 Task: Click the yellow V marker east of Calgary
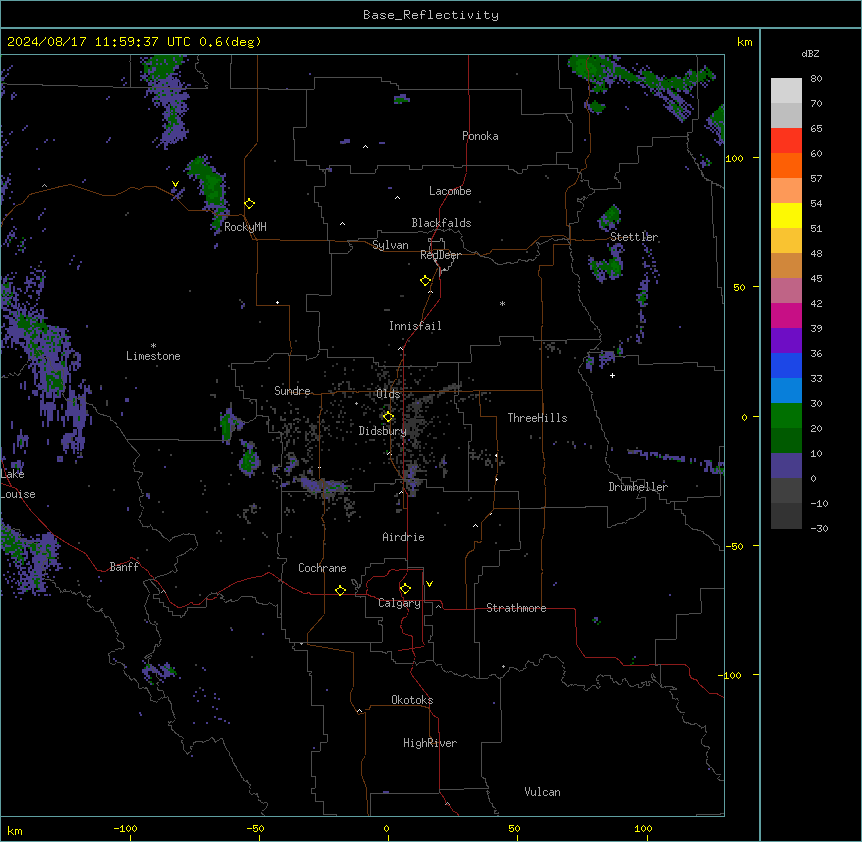point(429,584)
